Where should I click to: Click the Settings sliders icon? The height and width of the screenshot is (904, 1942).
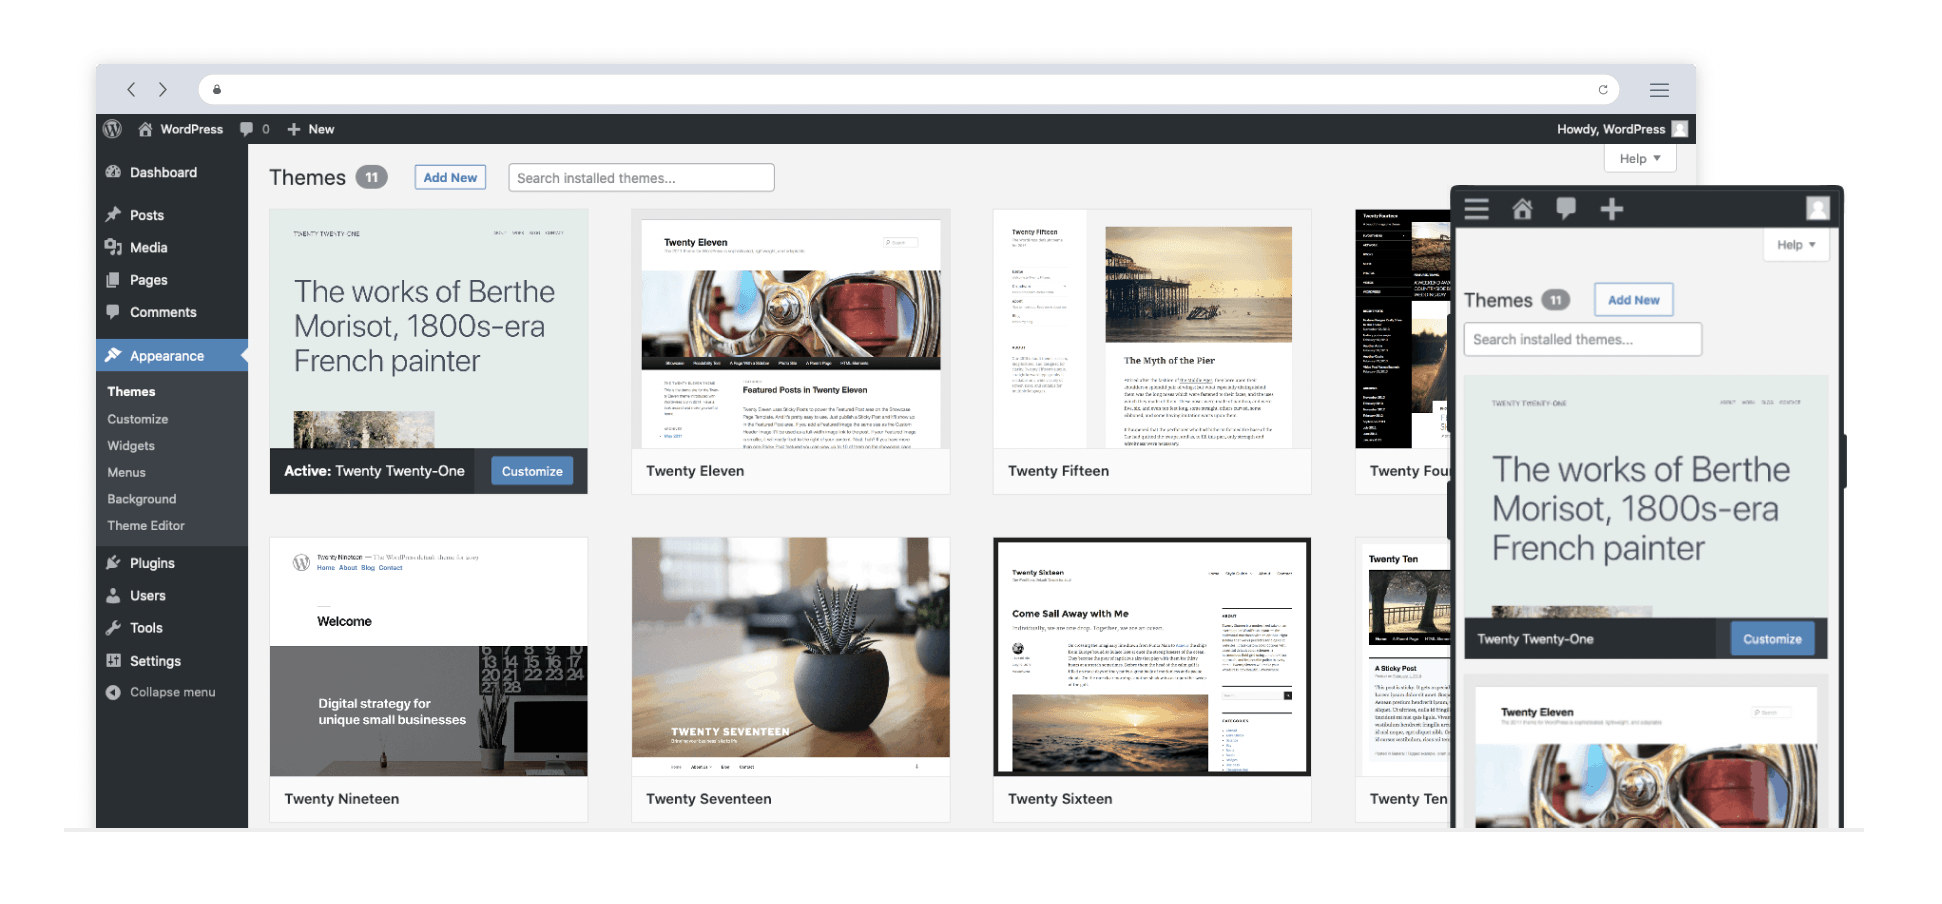[x=113, y=661]
